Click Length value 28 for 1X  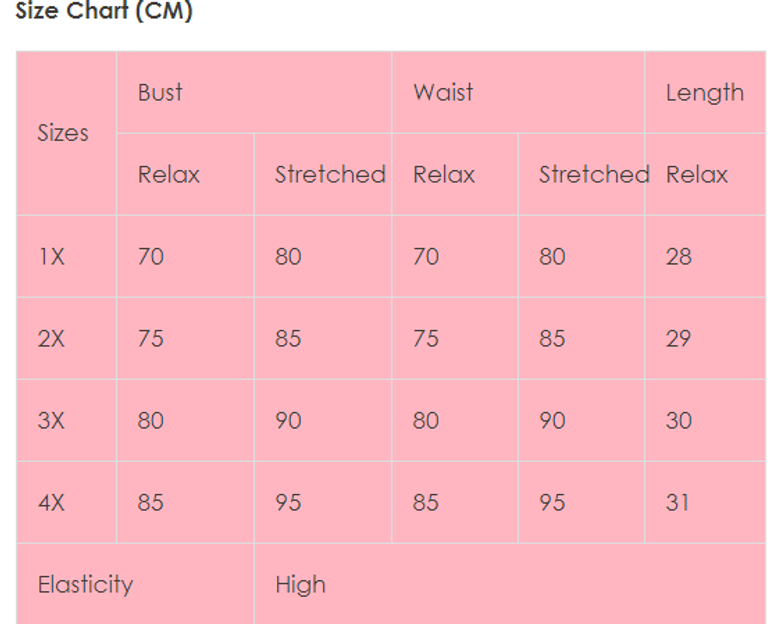705,256
